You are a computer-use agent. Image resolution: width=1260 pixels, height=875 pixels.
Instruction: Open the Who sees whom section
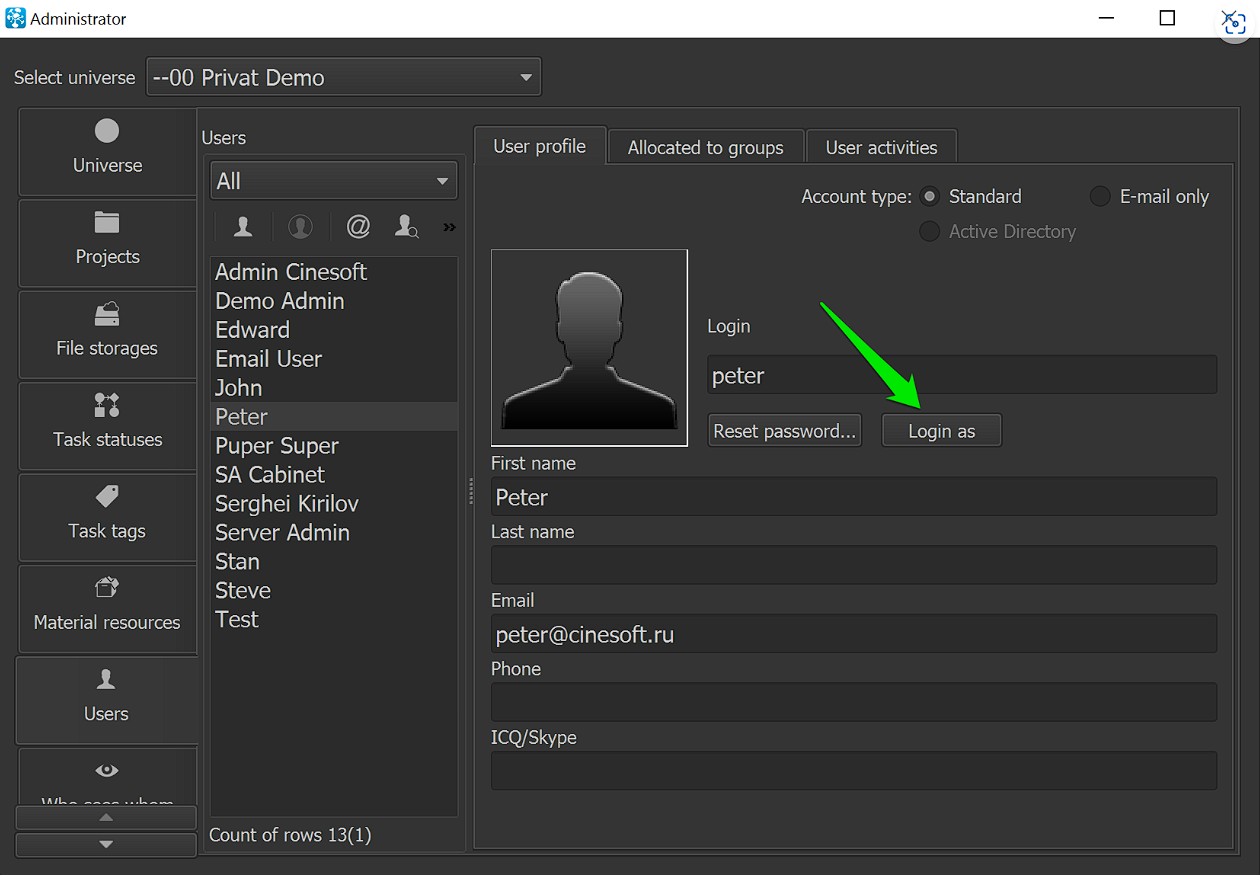click(x=107, y=778)
